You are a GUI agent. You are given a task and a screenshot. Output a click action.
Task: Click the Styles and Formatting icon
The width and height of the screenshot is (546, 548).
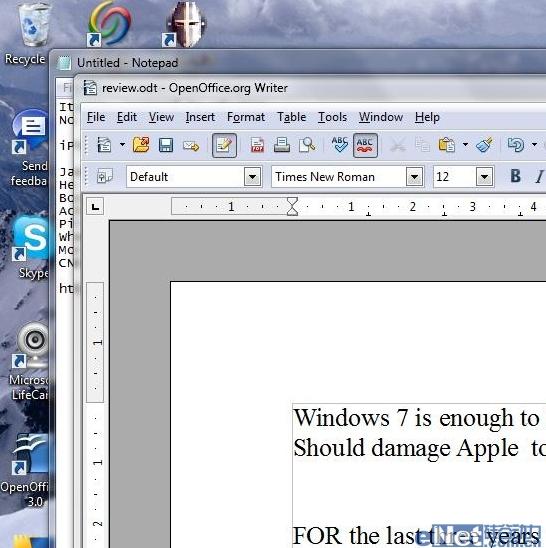(x=105, y=176)
